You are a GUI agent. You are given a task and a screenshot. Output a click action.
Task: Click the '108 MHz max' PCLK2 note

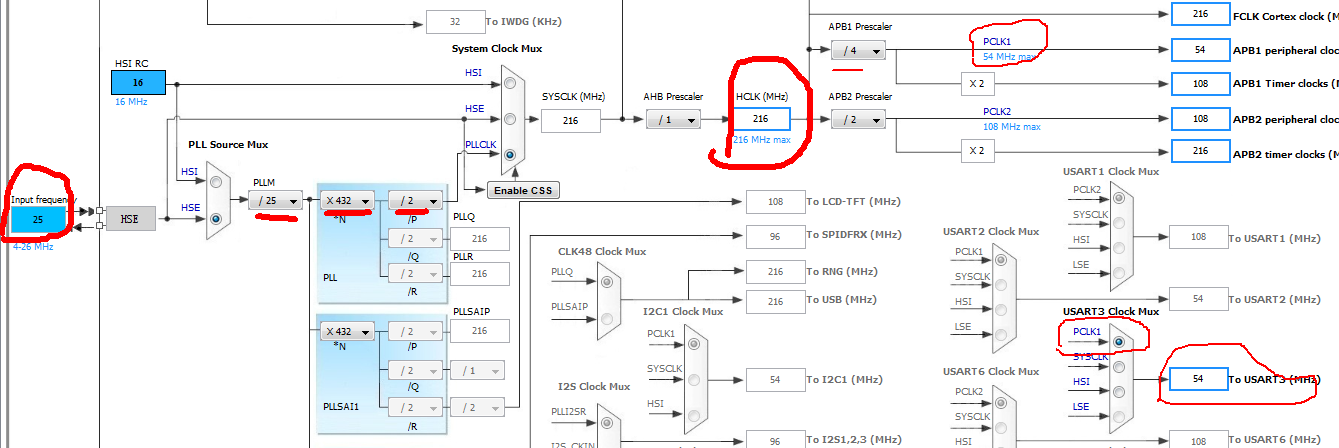coord(1011,127)
